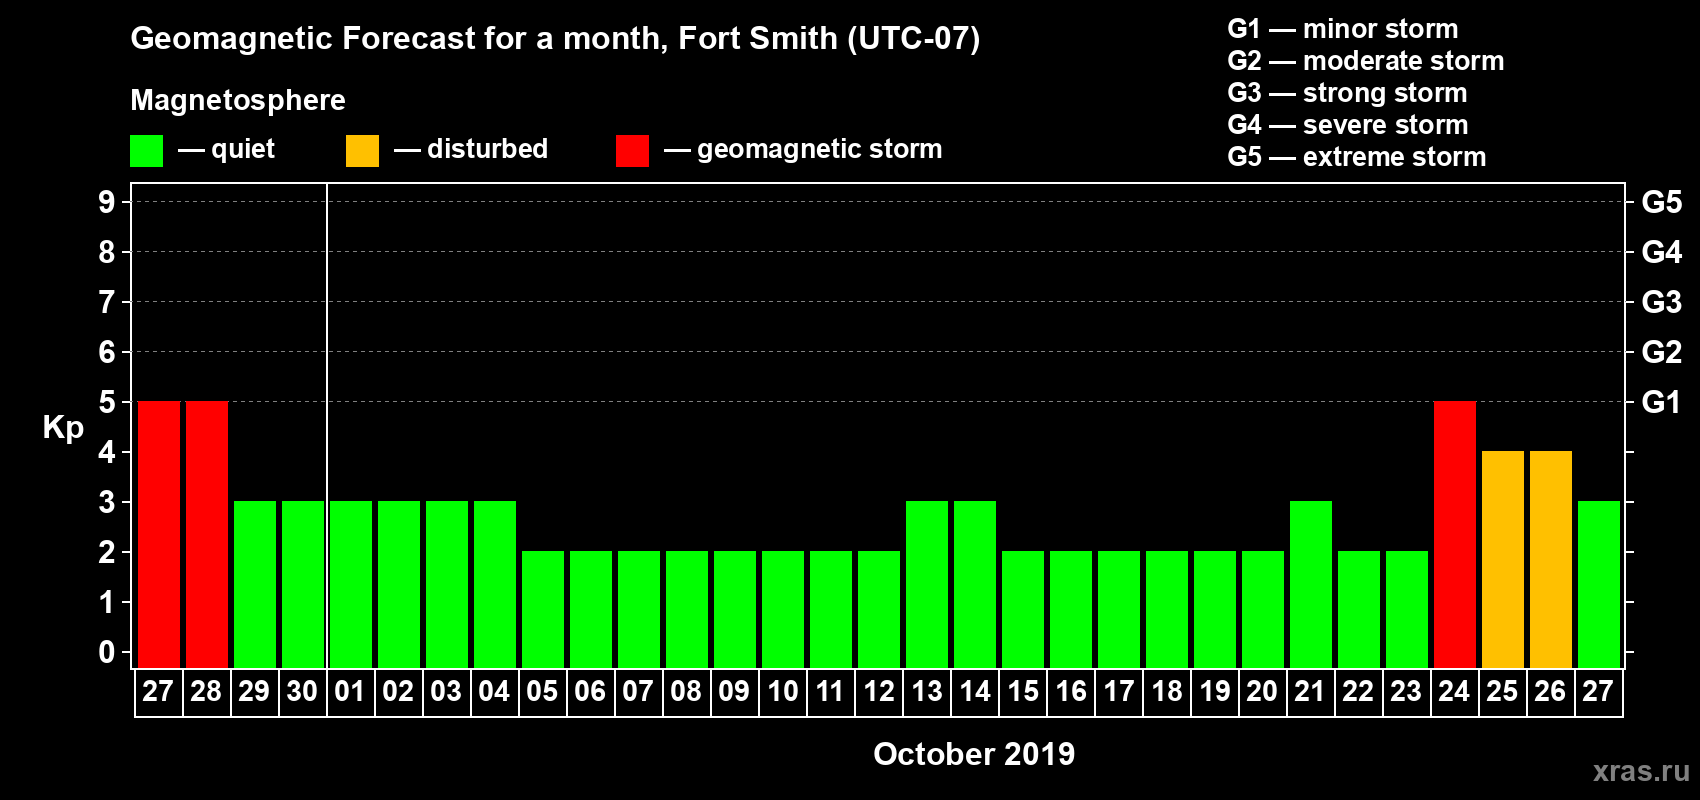Click the date label 10
1700x800 pixels.
pos(783,692)
